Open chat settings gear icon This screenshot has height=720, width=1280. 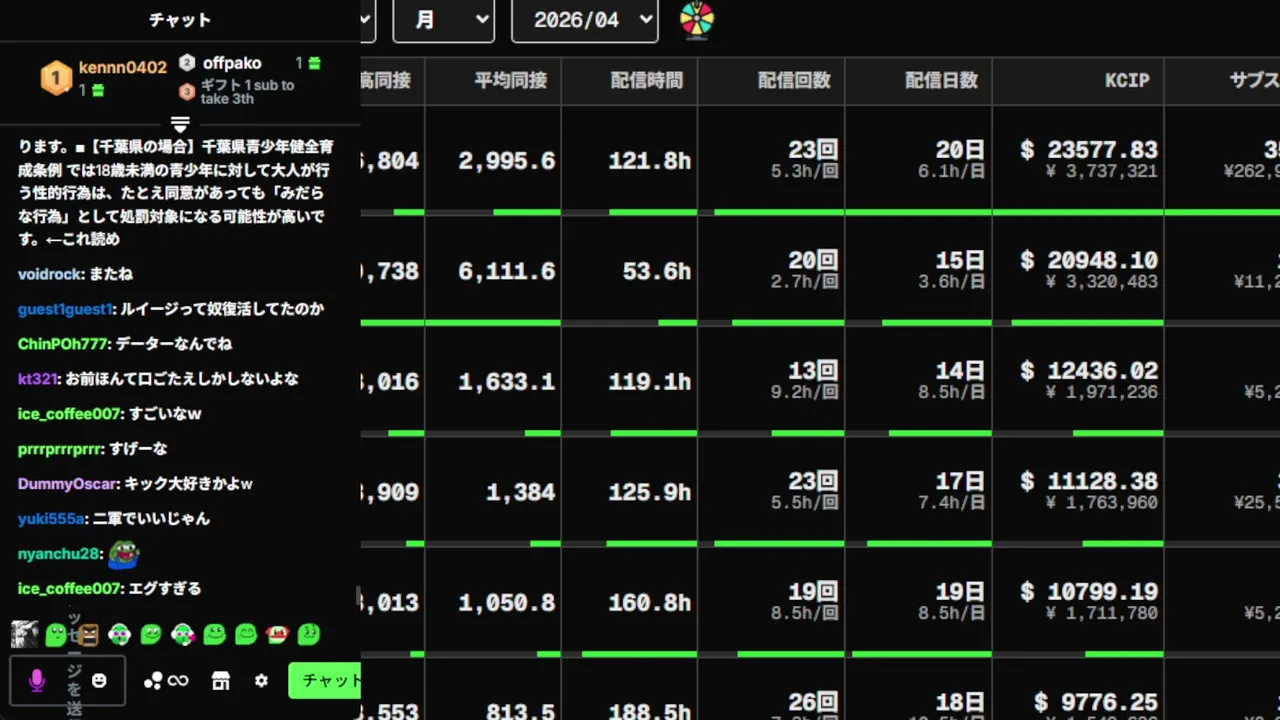261,681
